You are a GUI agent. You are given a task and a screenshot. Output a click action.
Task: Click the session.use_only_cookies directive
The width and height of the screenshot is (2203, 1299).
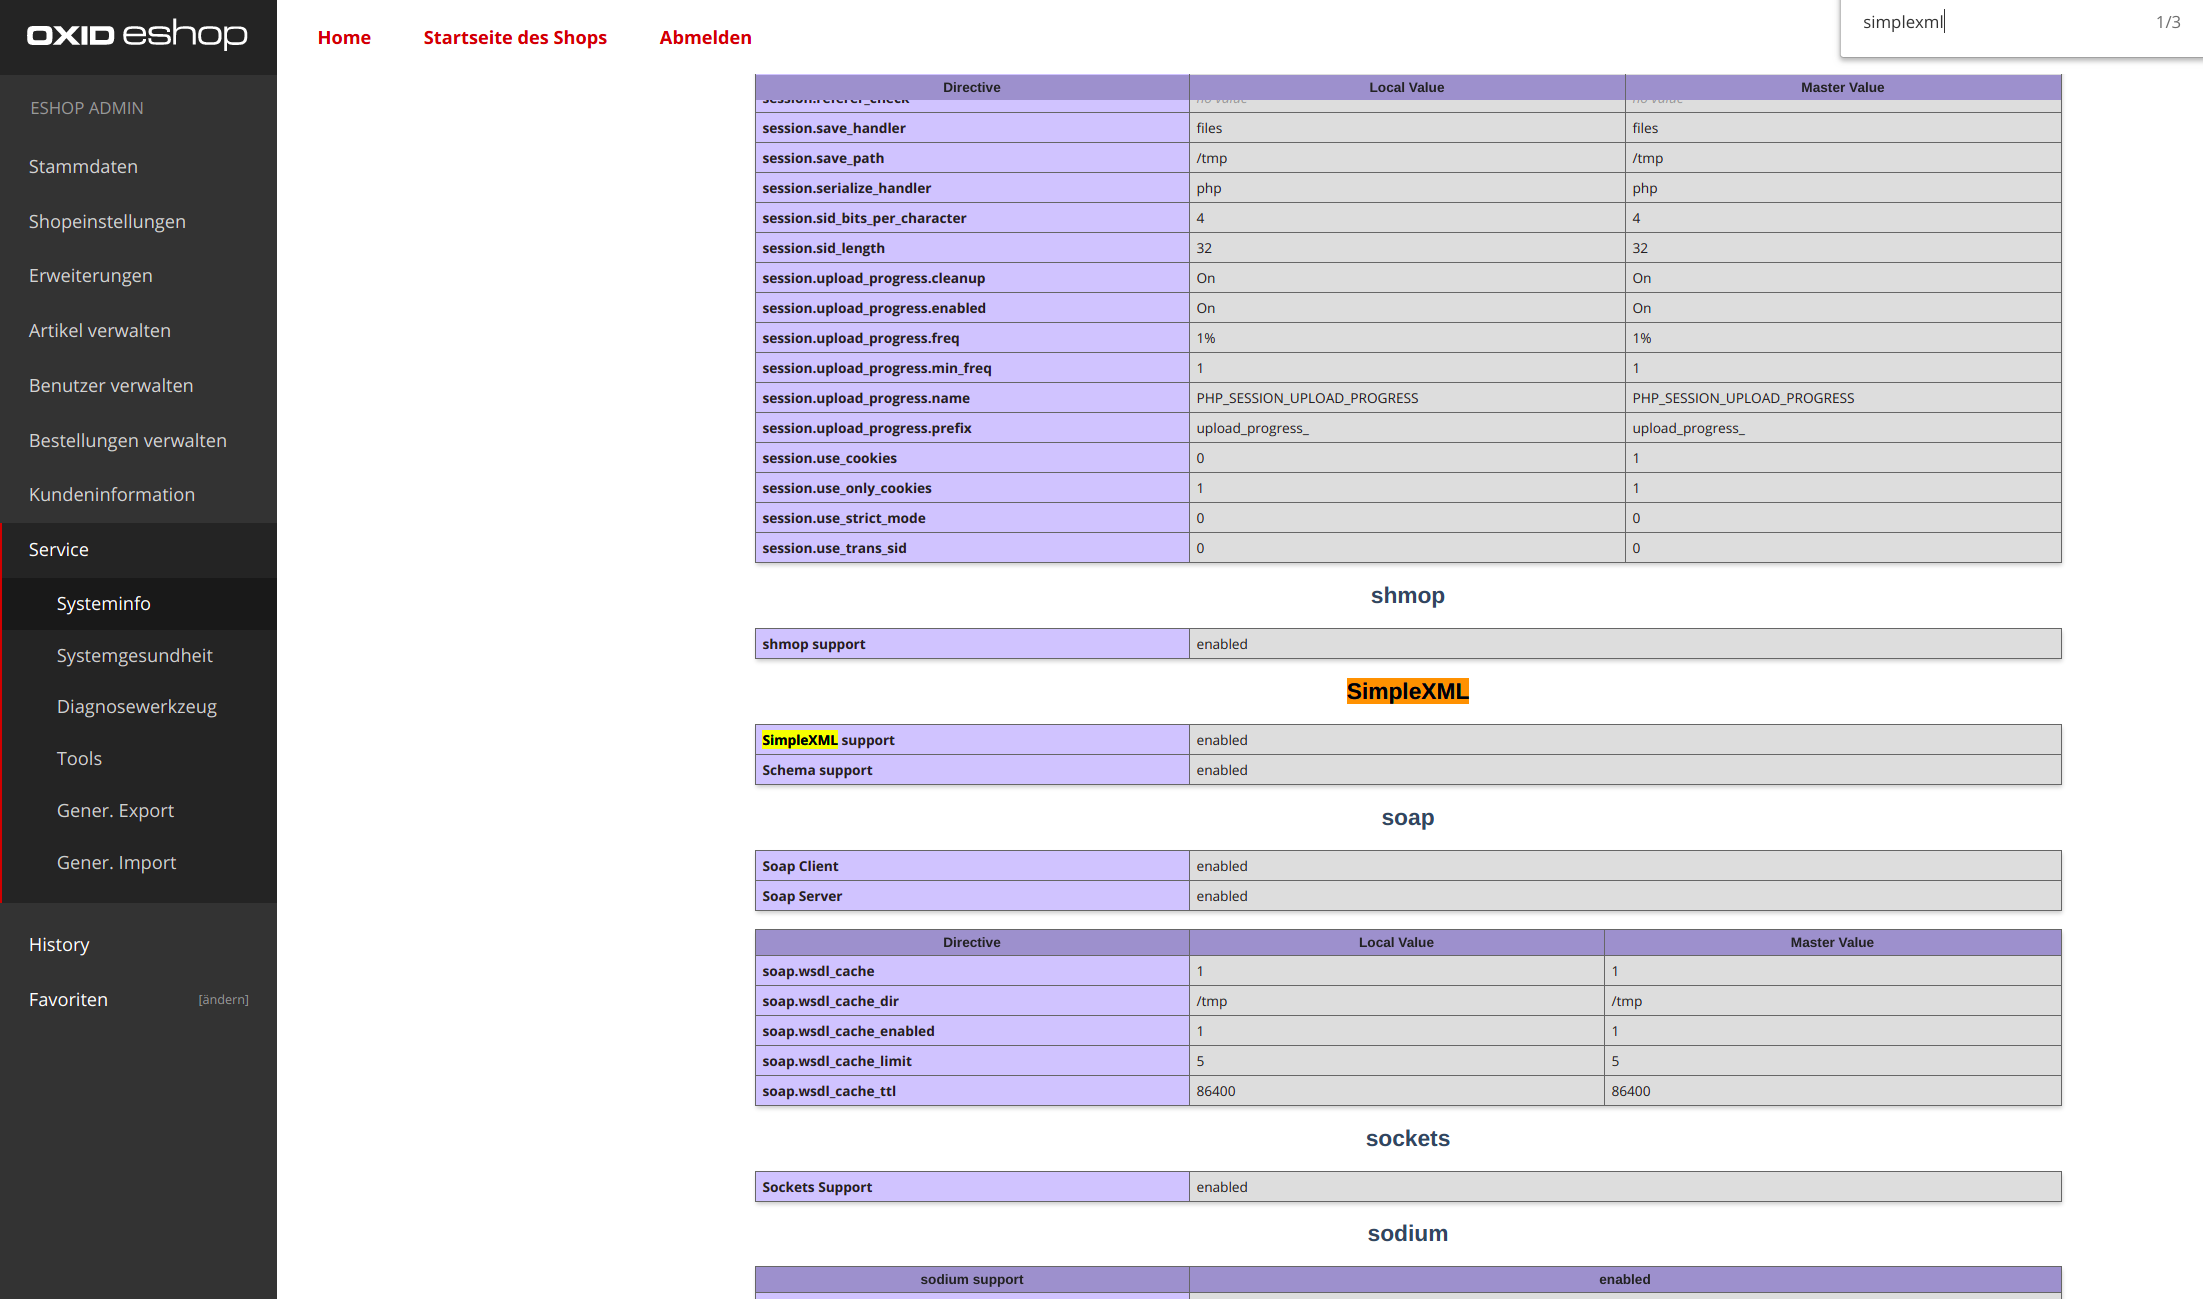[847, 488]
